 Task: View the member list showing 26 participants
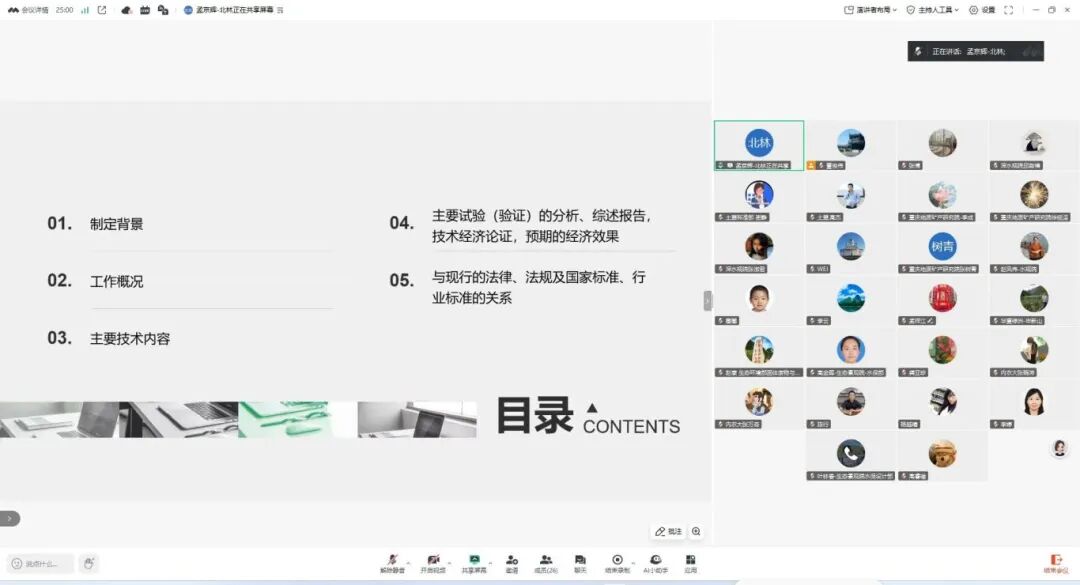pos(545,560)
